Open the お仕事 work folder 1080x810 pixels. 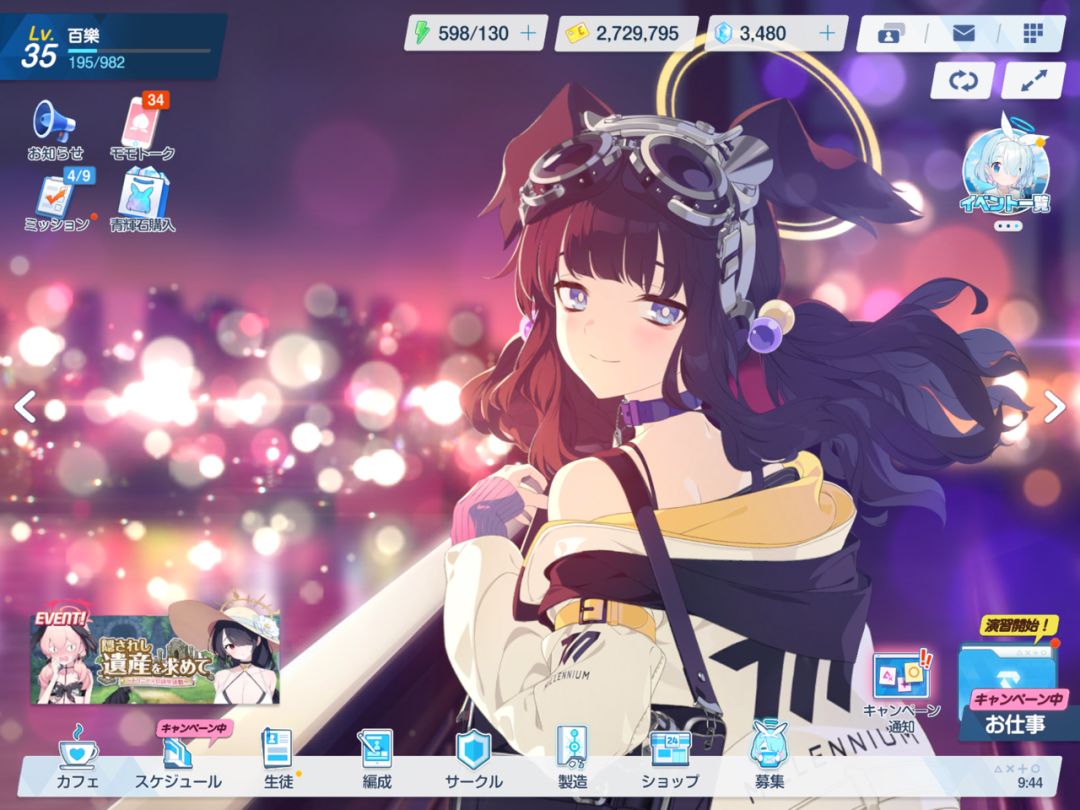(x=1013, y=691)
